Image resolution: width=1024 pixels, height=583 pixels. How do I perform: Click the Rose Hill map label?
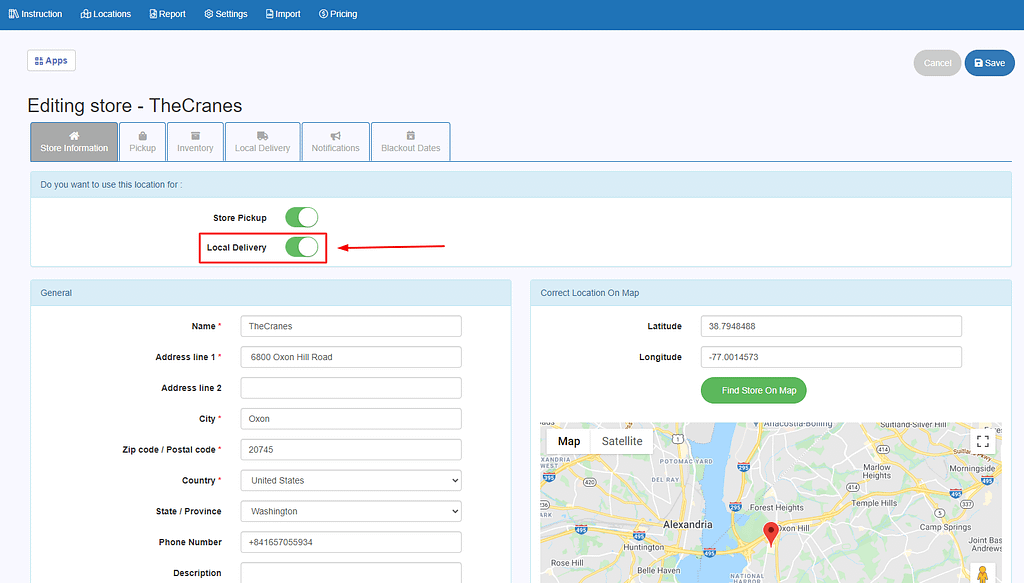click(567, 563)
